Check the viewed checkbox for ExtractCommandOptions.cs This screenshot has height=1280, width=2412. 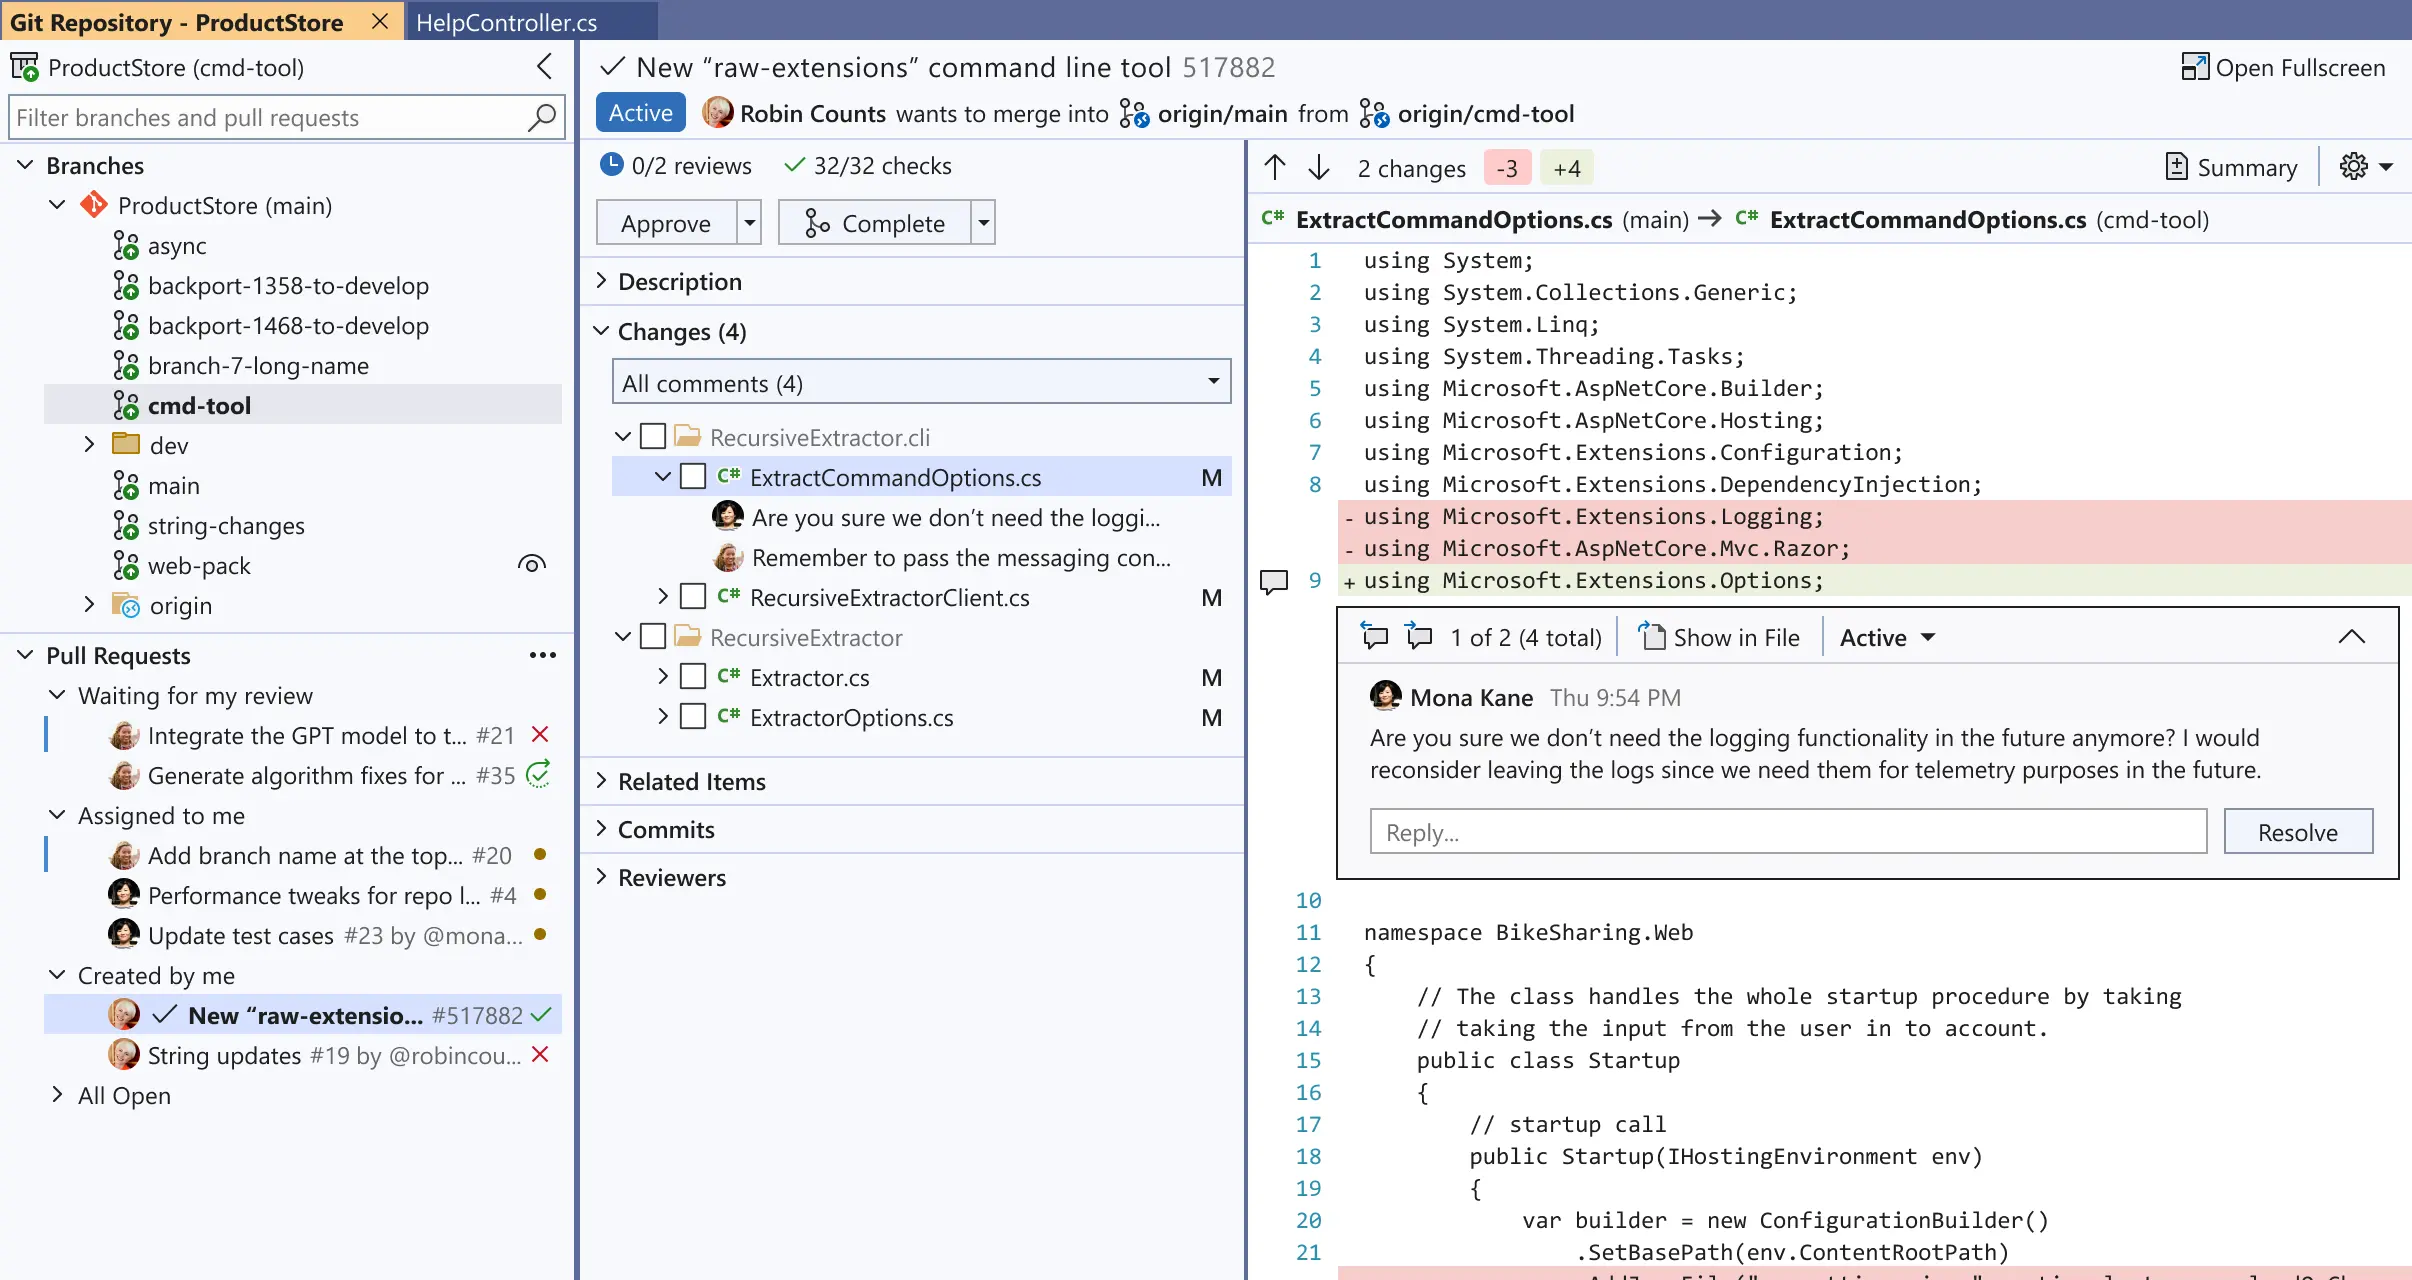[692, 477]
